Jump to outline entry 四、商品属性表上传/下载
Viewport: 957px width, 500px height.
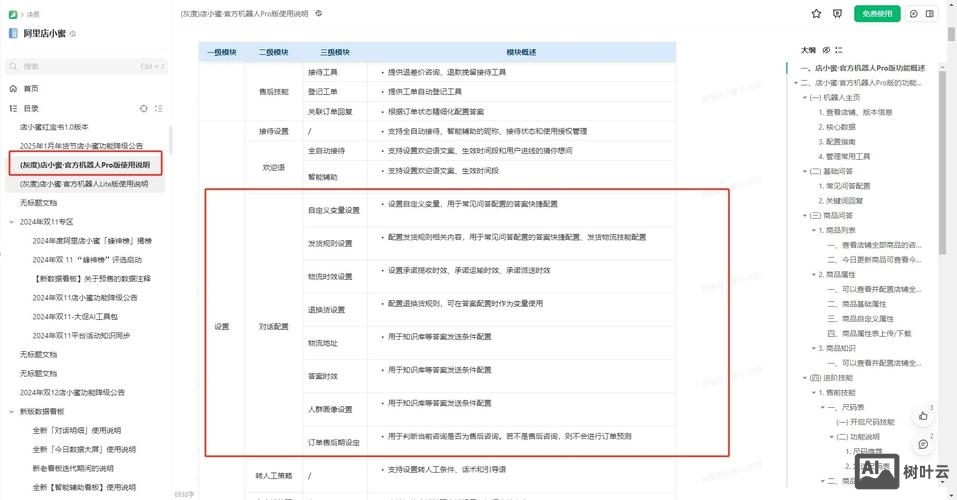pyautogui.click(x=869, y=333)
